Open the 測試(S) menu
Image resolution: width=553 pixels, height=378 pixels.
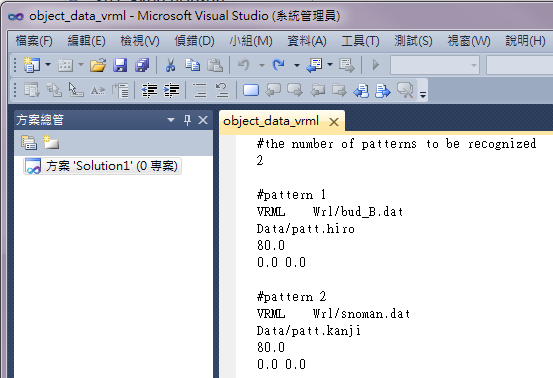pyautogui.click(x=413, y=41)
